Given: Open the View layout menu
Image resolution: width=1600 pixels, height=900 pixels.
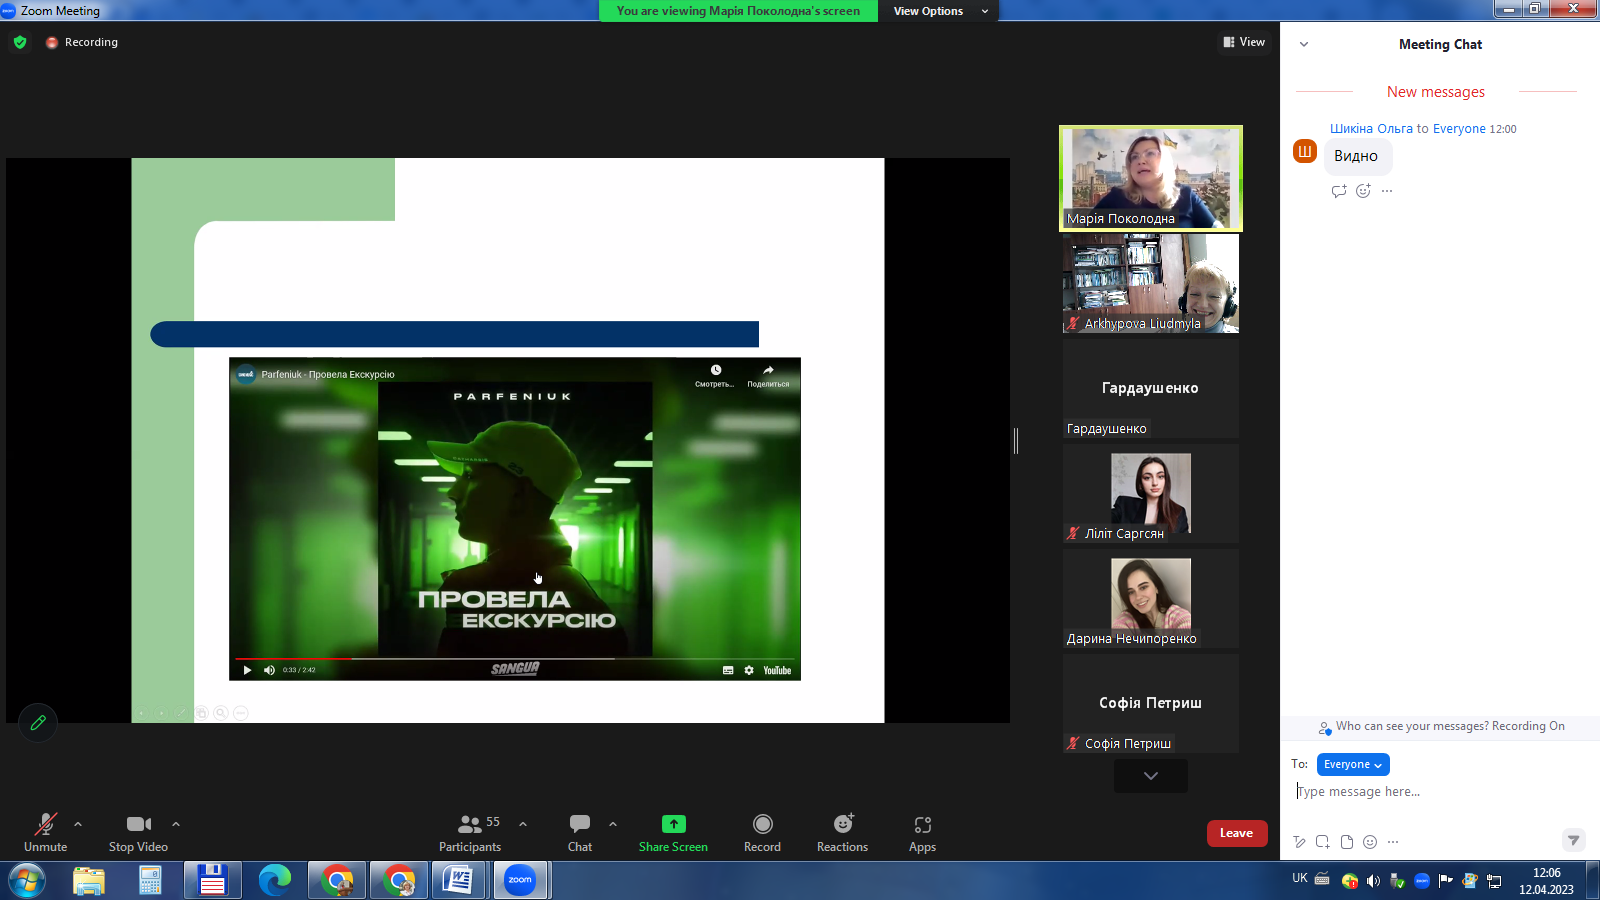Looking at the screenshot, I should (x=1244, y=42).
